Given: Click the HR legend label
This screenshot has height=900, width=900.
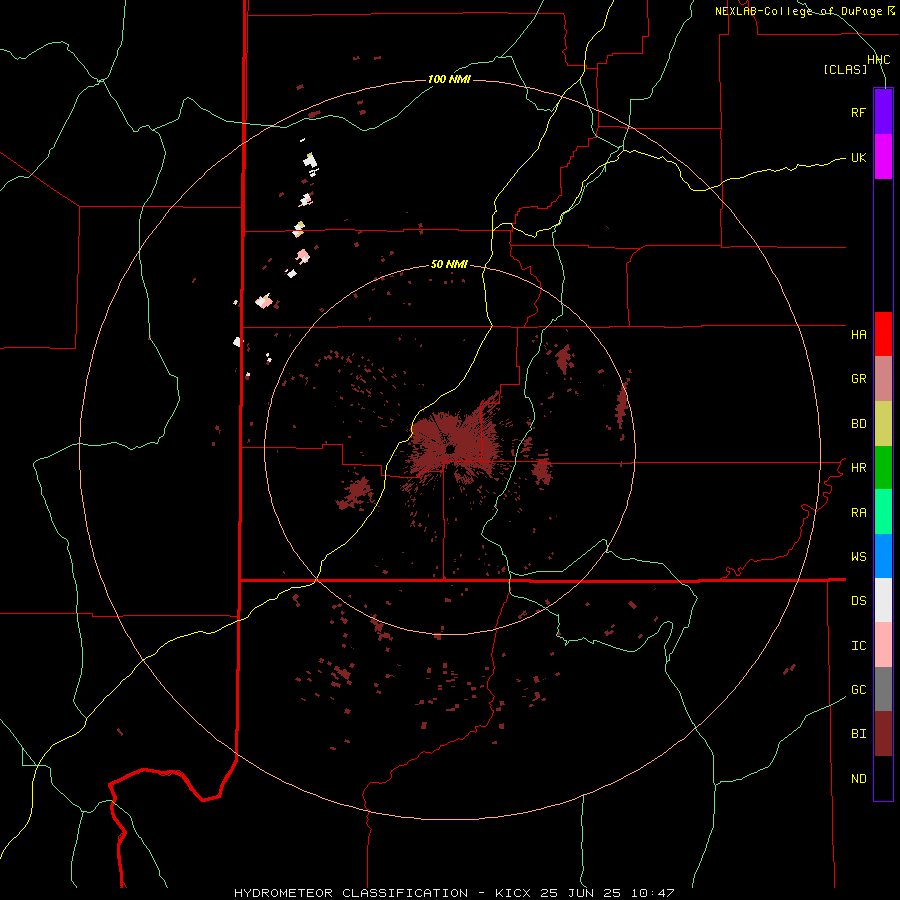Looking at the screenshot, I should coord(858,468).
